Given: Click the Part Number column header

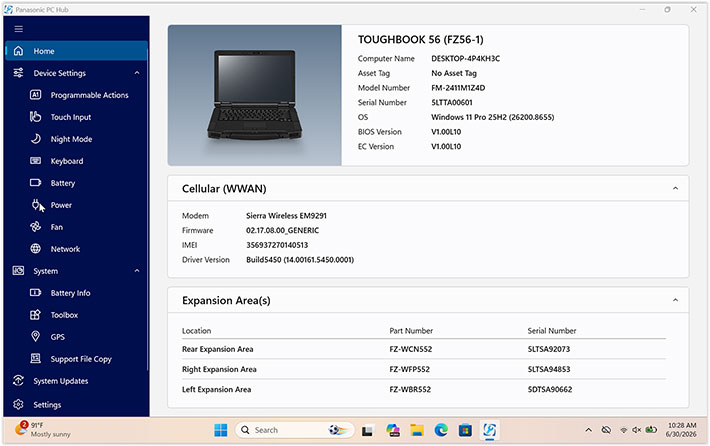Looking at the screenshot, I should click(x=411, y=331).
